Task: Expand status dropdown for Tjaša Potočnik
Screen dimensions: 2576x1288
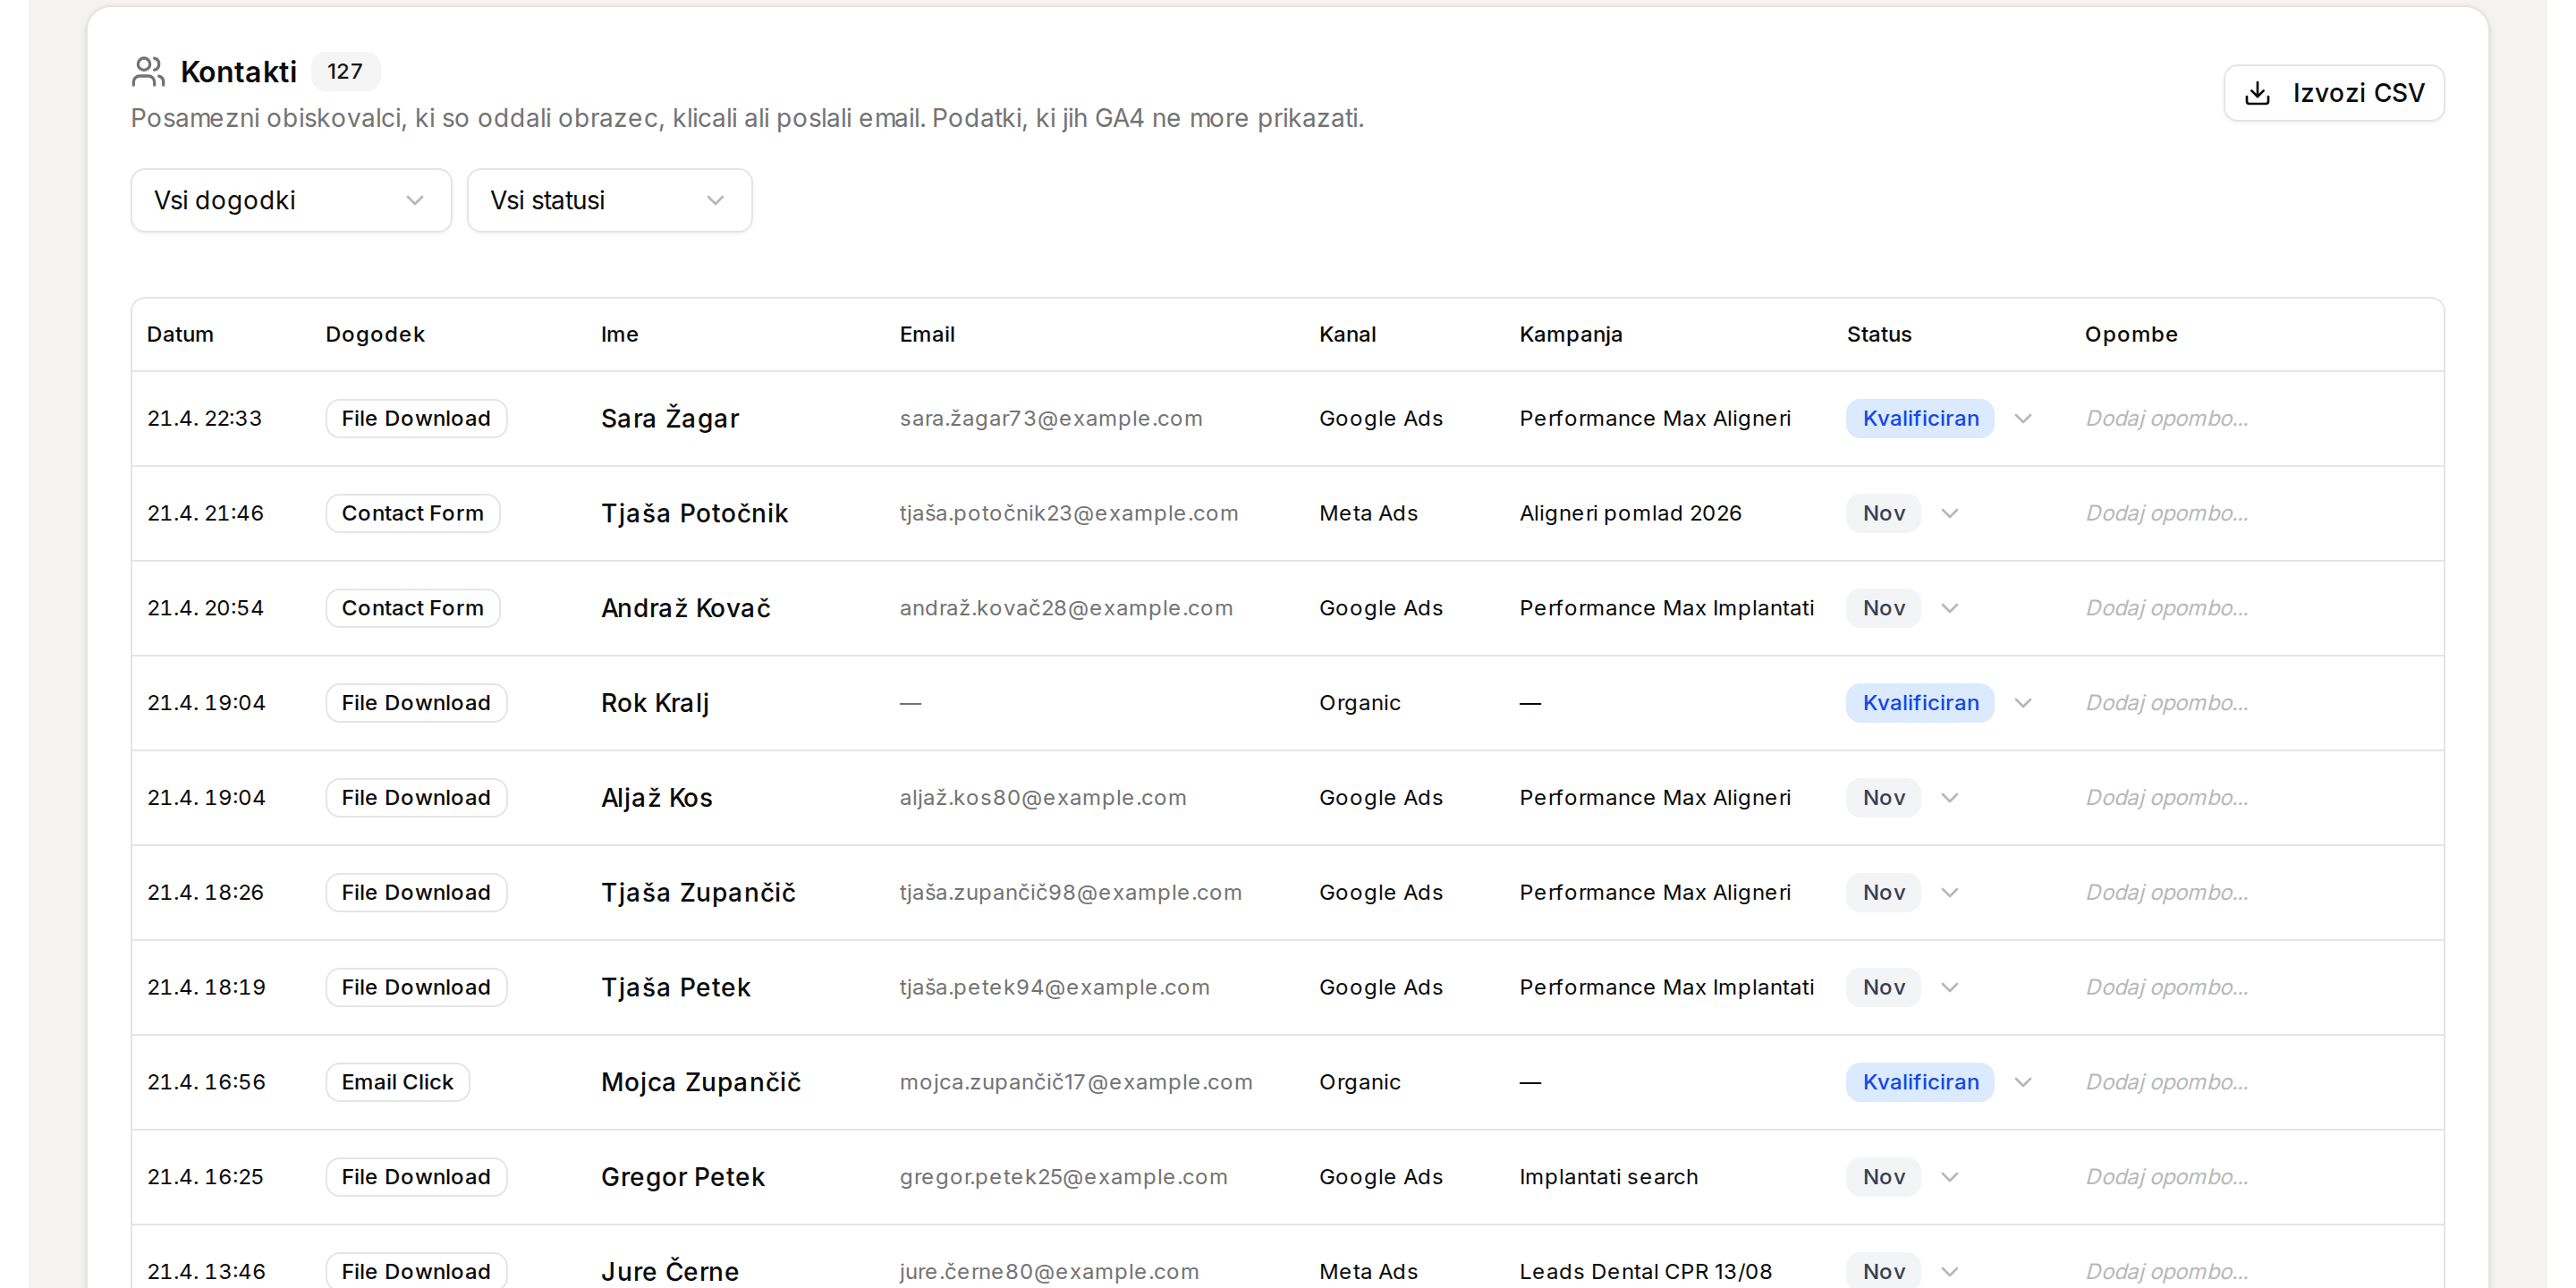Action: (1949, 514)
